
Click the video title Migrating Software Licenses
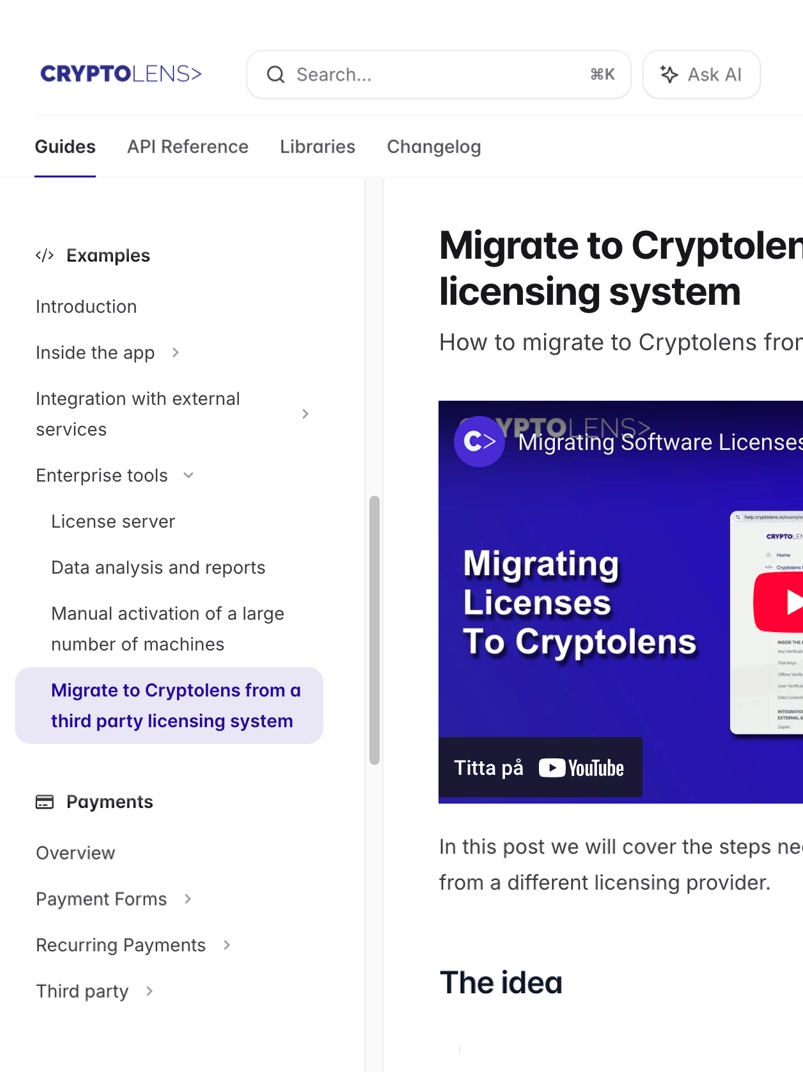[x=660, y=442]
